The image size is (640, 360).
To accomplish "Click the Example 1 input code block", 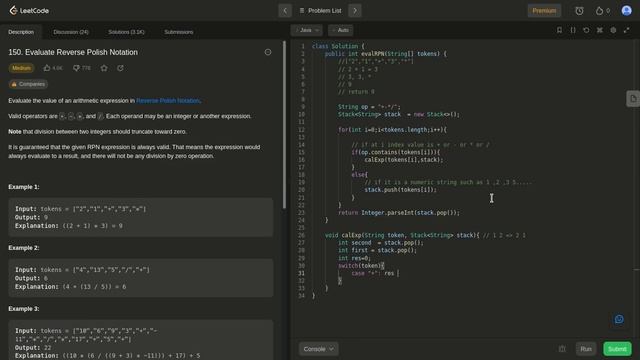I will click(140, 217).
